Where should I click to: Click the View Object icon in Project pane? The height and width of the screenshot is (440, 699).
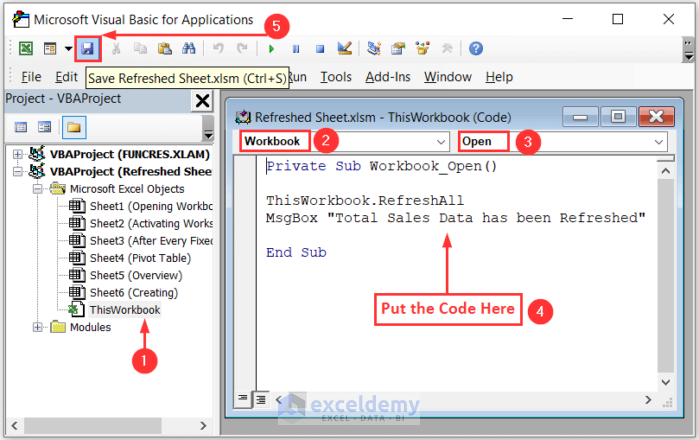pos(45,127)
